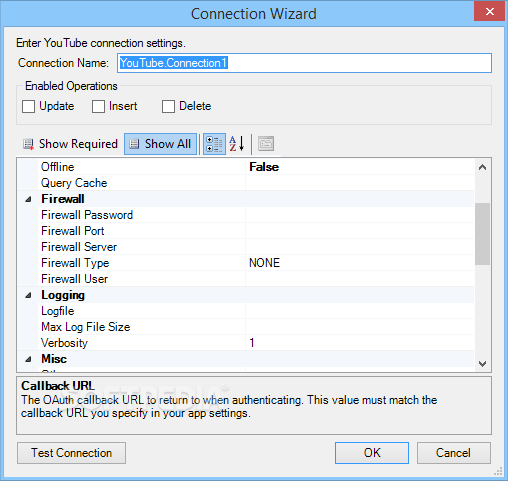The width and height of the screenshot is (508, 481).
Task: Confirm settings with OK button
Action: (x=372, y=453)
